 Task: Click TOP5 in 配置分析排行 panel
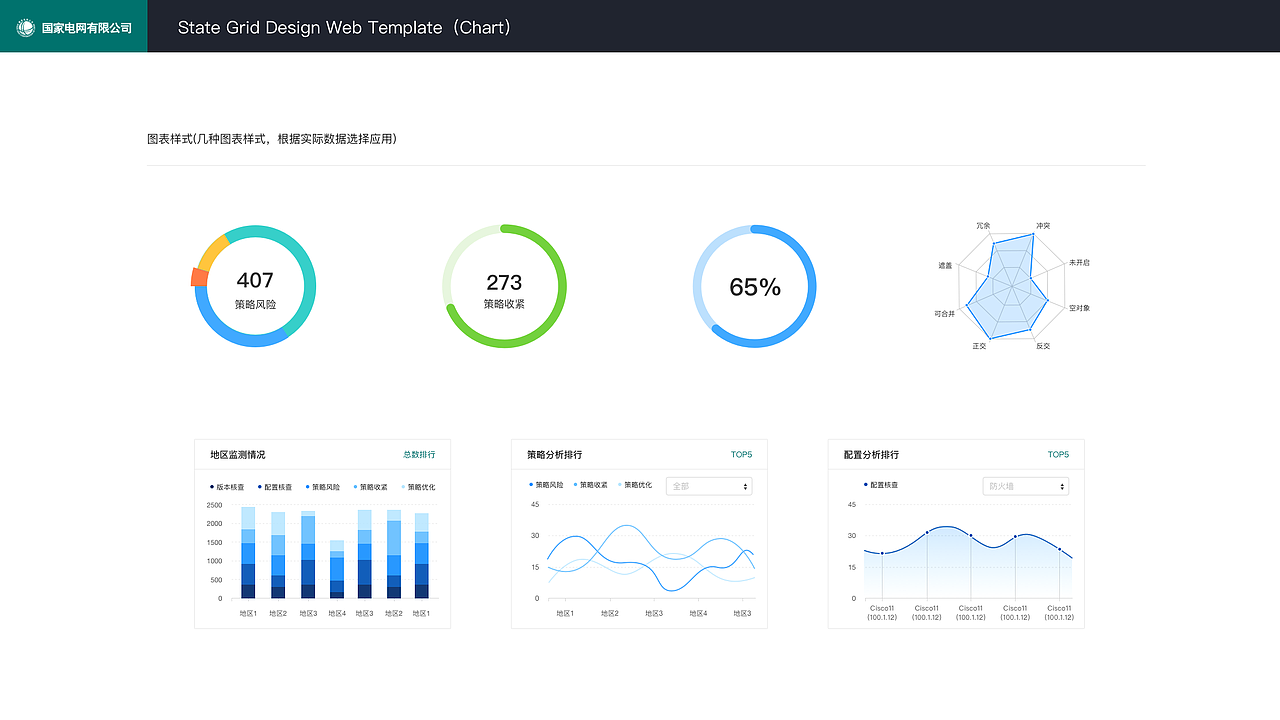(x=1058, y=455)
